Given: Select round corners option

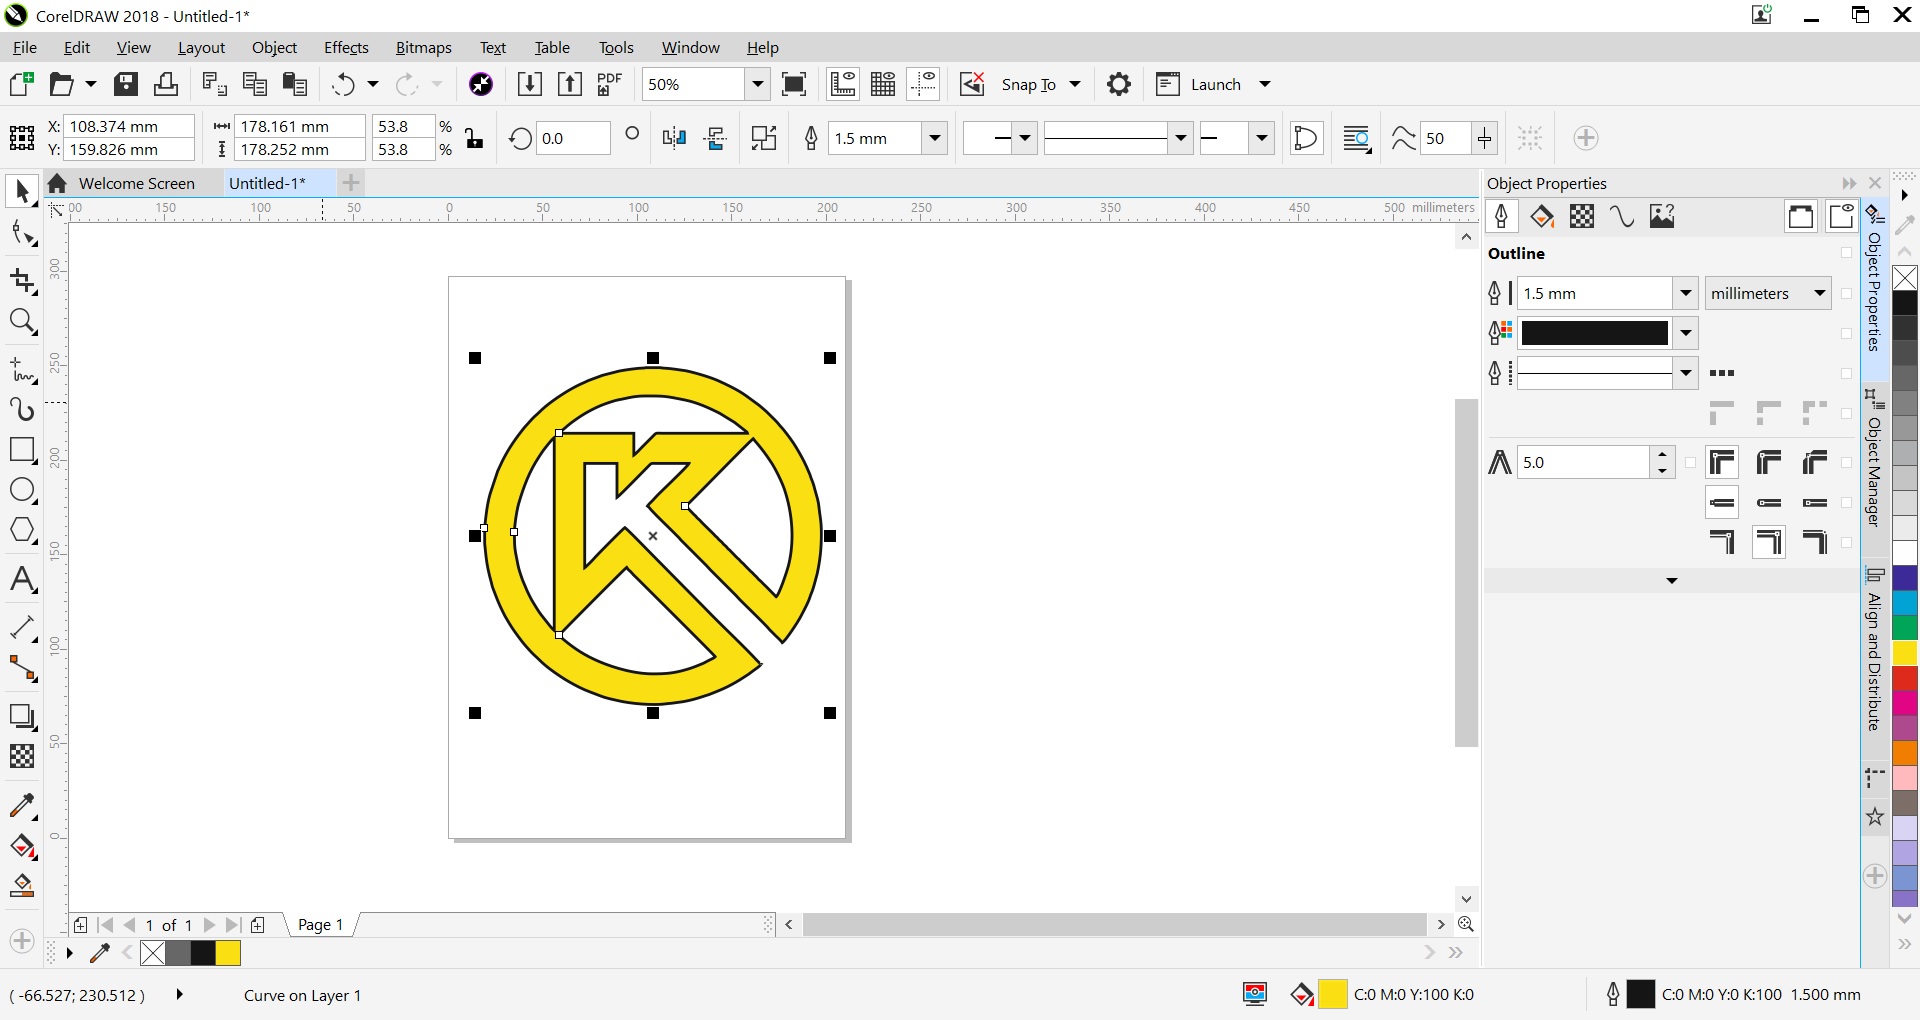Looking at the screenshot, I should 1769,462.
